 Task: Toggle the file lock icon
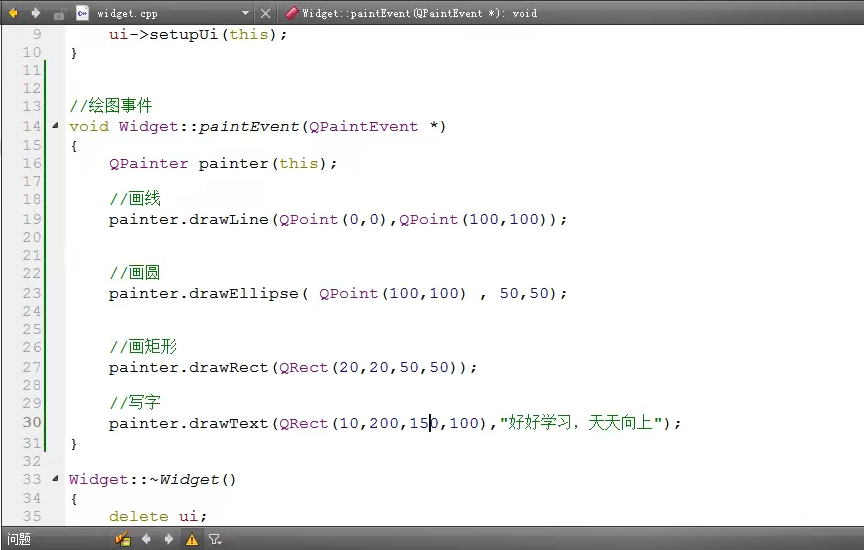(59, 14)
